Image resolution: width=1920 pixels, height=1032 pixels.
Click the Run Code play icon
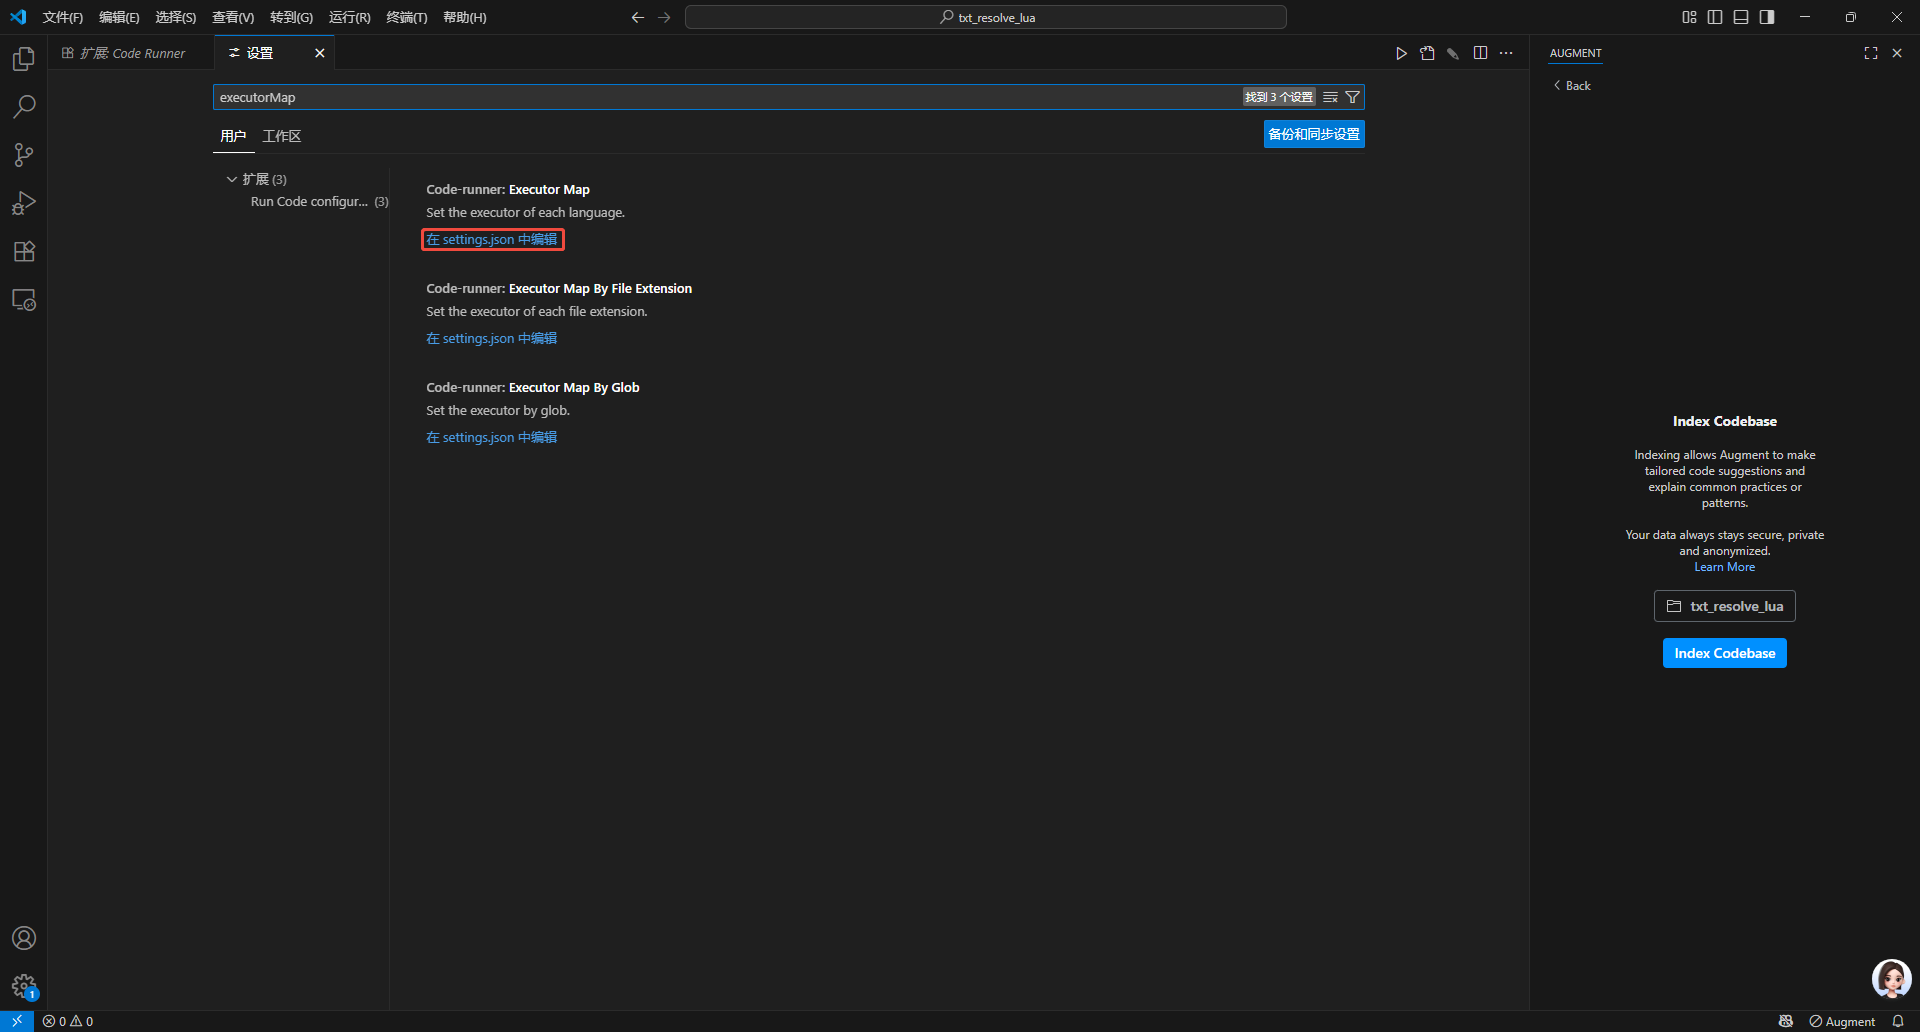tap(1401, 53)
